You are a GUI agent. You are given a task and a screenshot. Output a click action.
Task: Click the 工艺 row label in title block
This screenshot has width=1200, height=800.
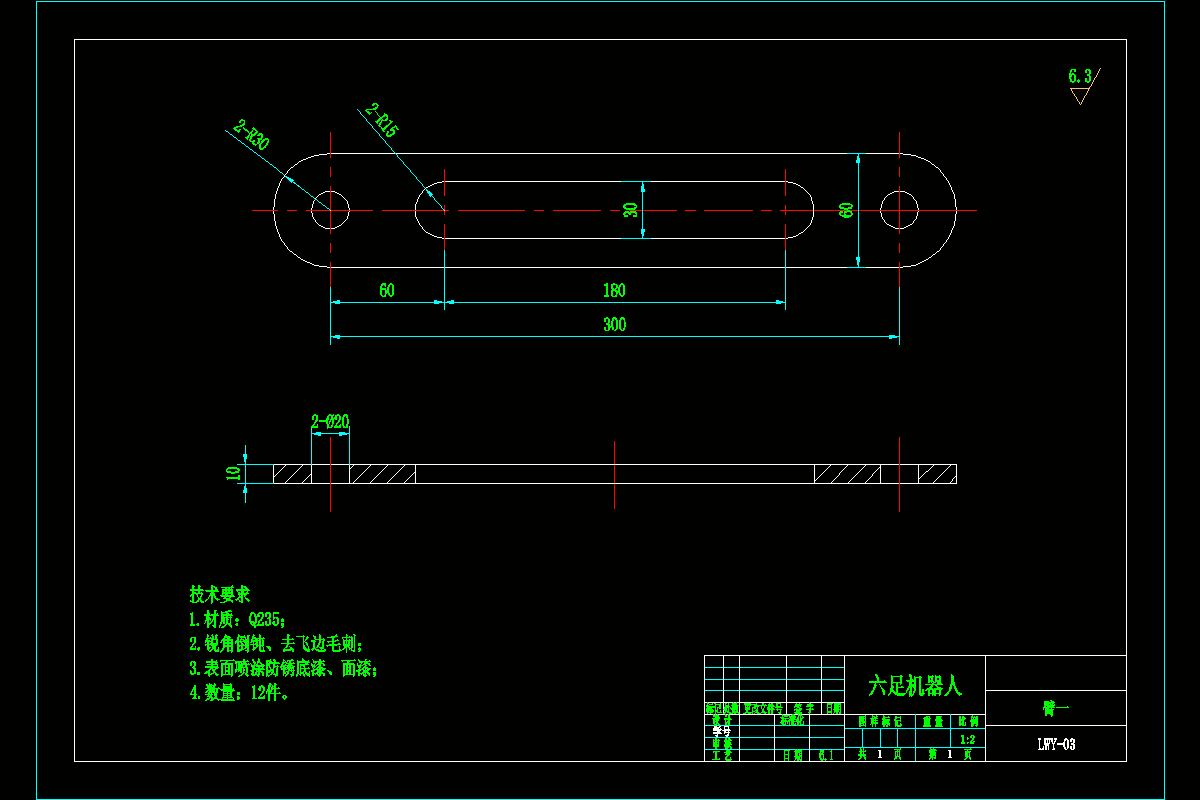click(722, 755)
